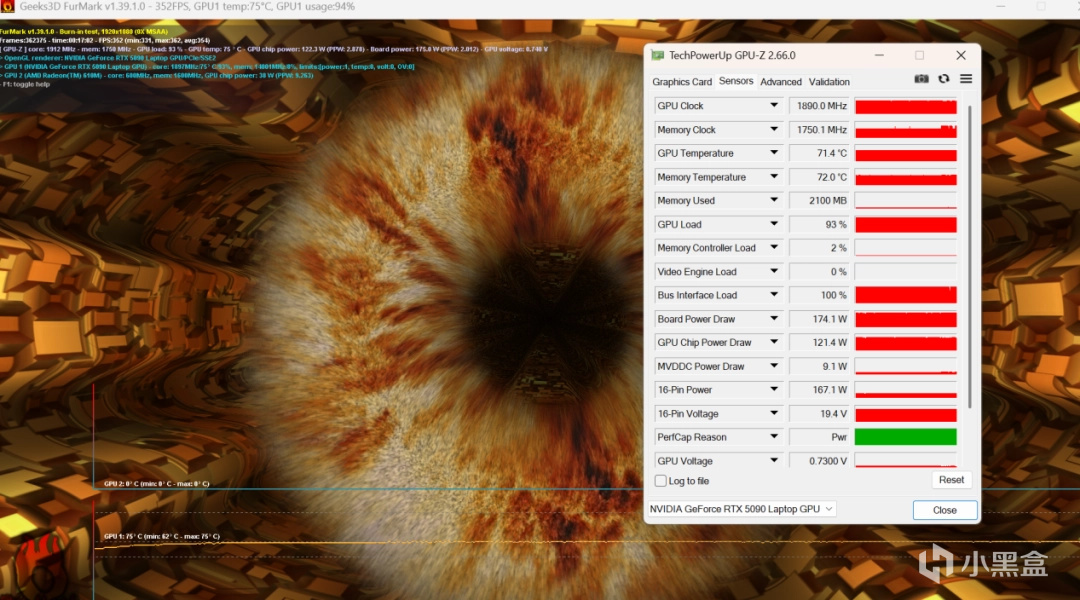Open the GPU Temperature sensor dropdown

tap(773, 153)
